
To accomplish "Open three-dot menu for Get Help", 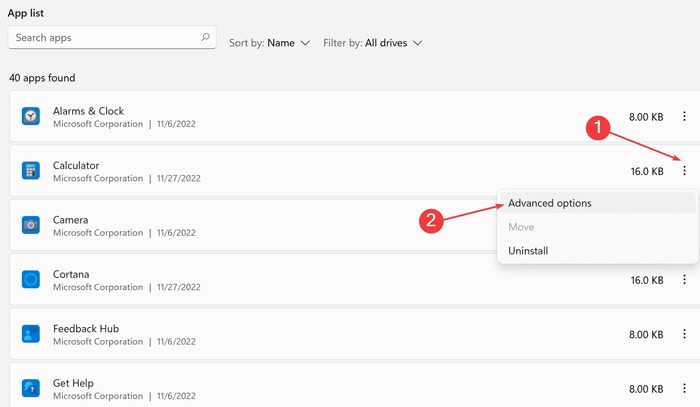I will tap(684, 389).
